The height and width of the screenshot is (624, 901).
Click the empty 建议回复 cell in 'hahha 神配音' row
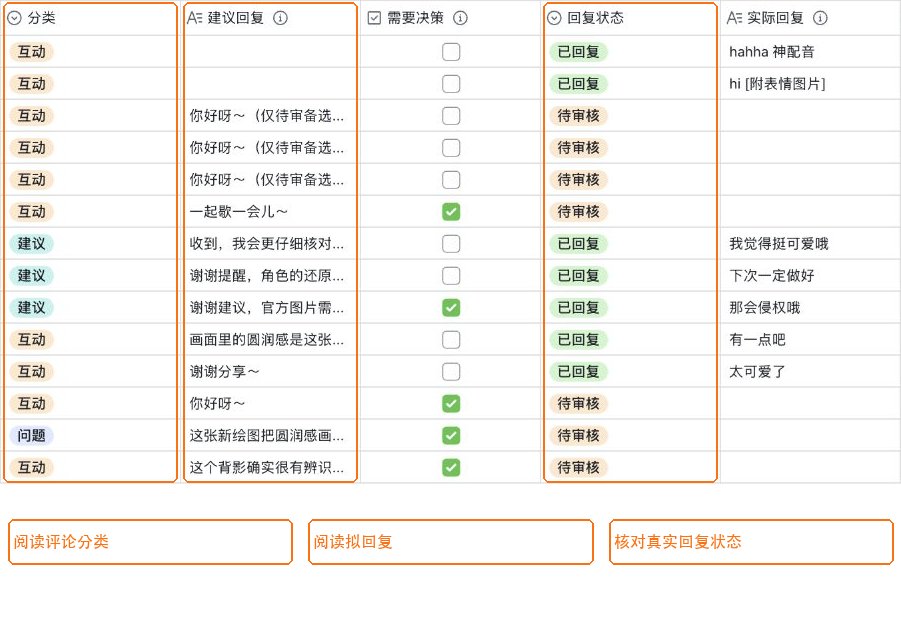(x=270, y=52)
